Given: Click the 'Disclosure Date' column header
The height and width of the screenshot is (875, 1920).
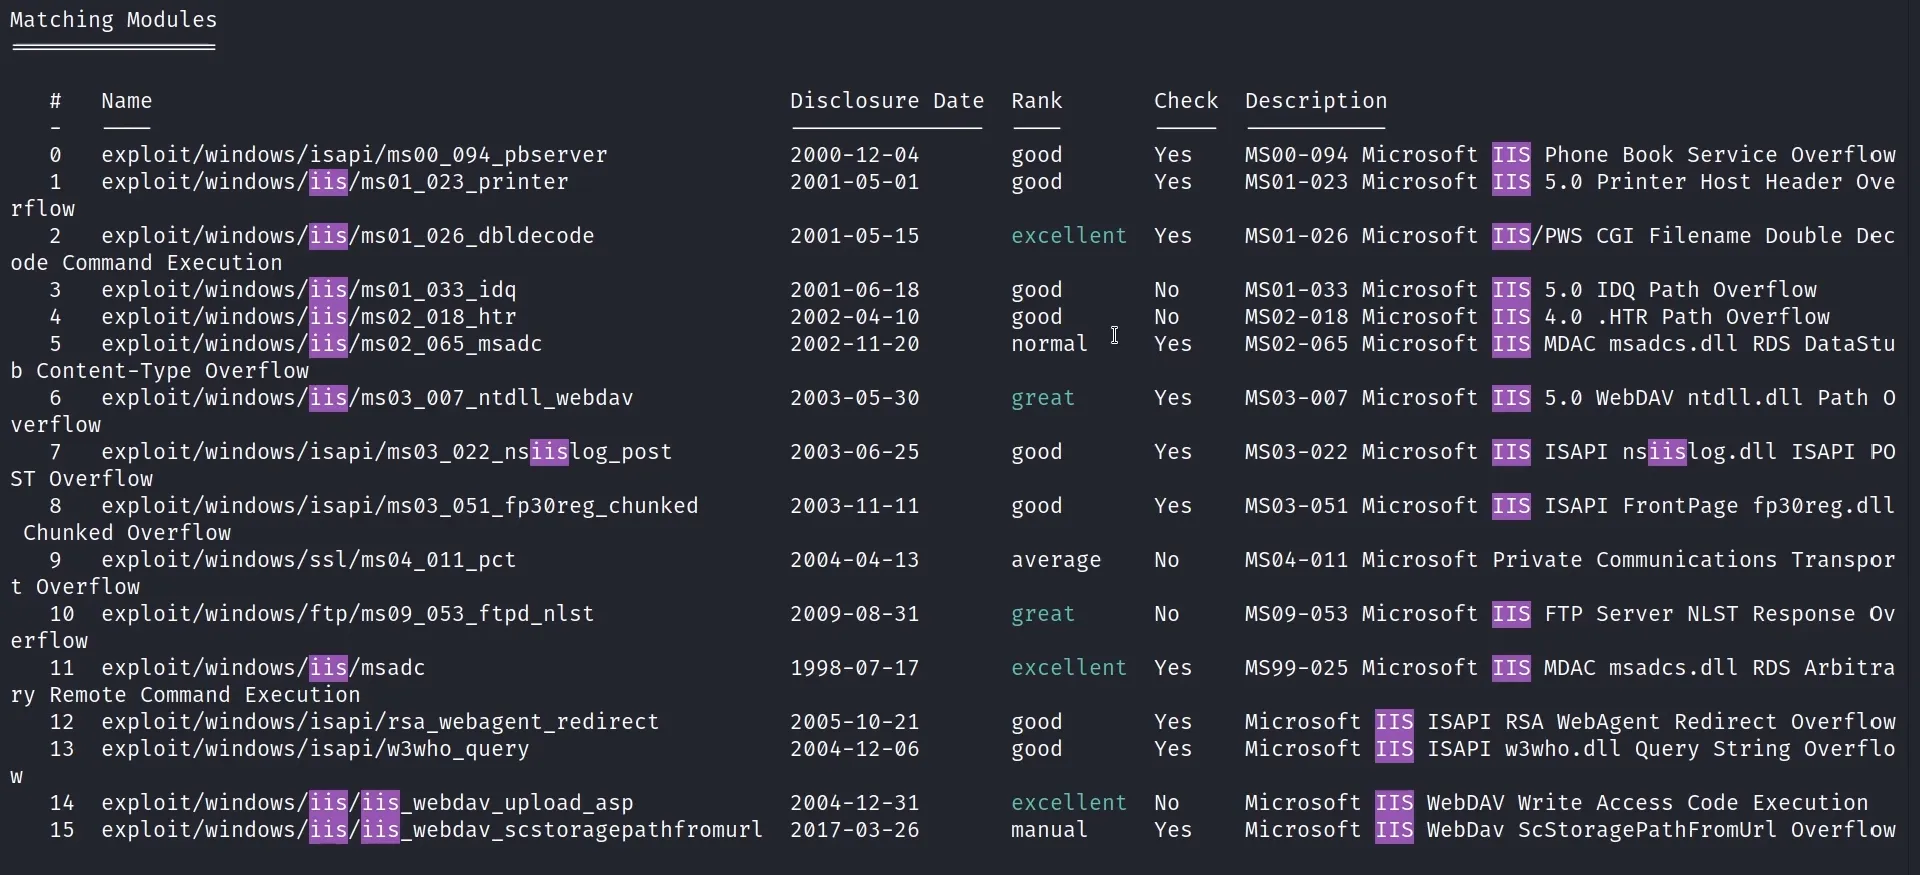Looking at the screenshot, I should (x=887, y=101).
